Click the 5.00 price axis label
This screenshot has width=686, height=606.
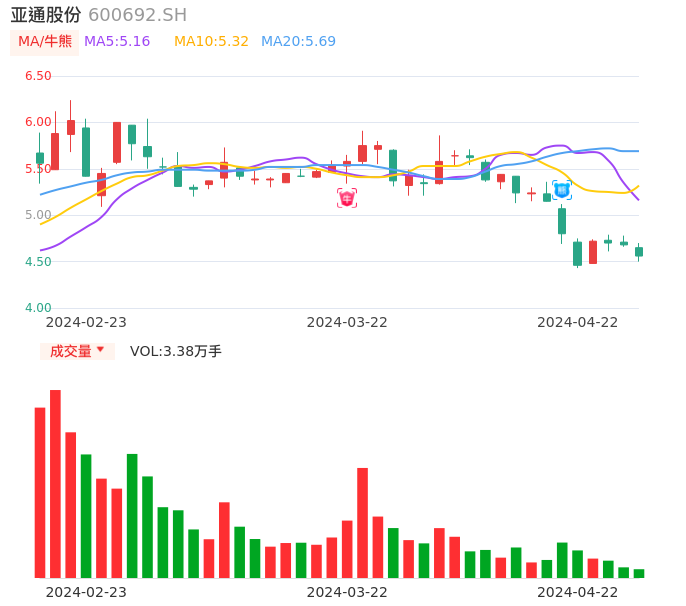[38, 215]
